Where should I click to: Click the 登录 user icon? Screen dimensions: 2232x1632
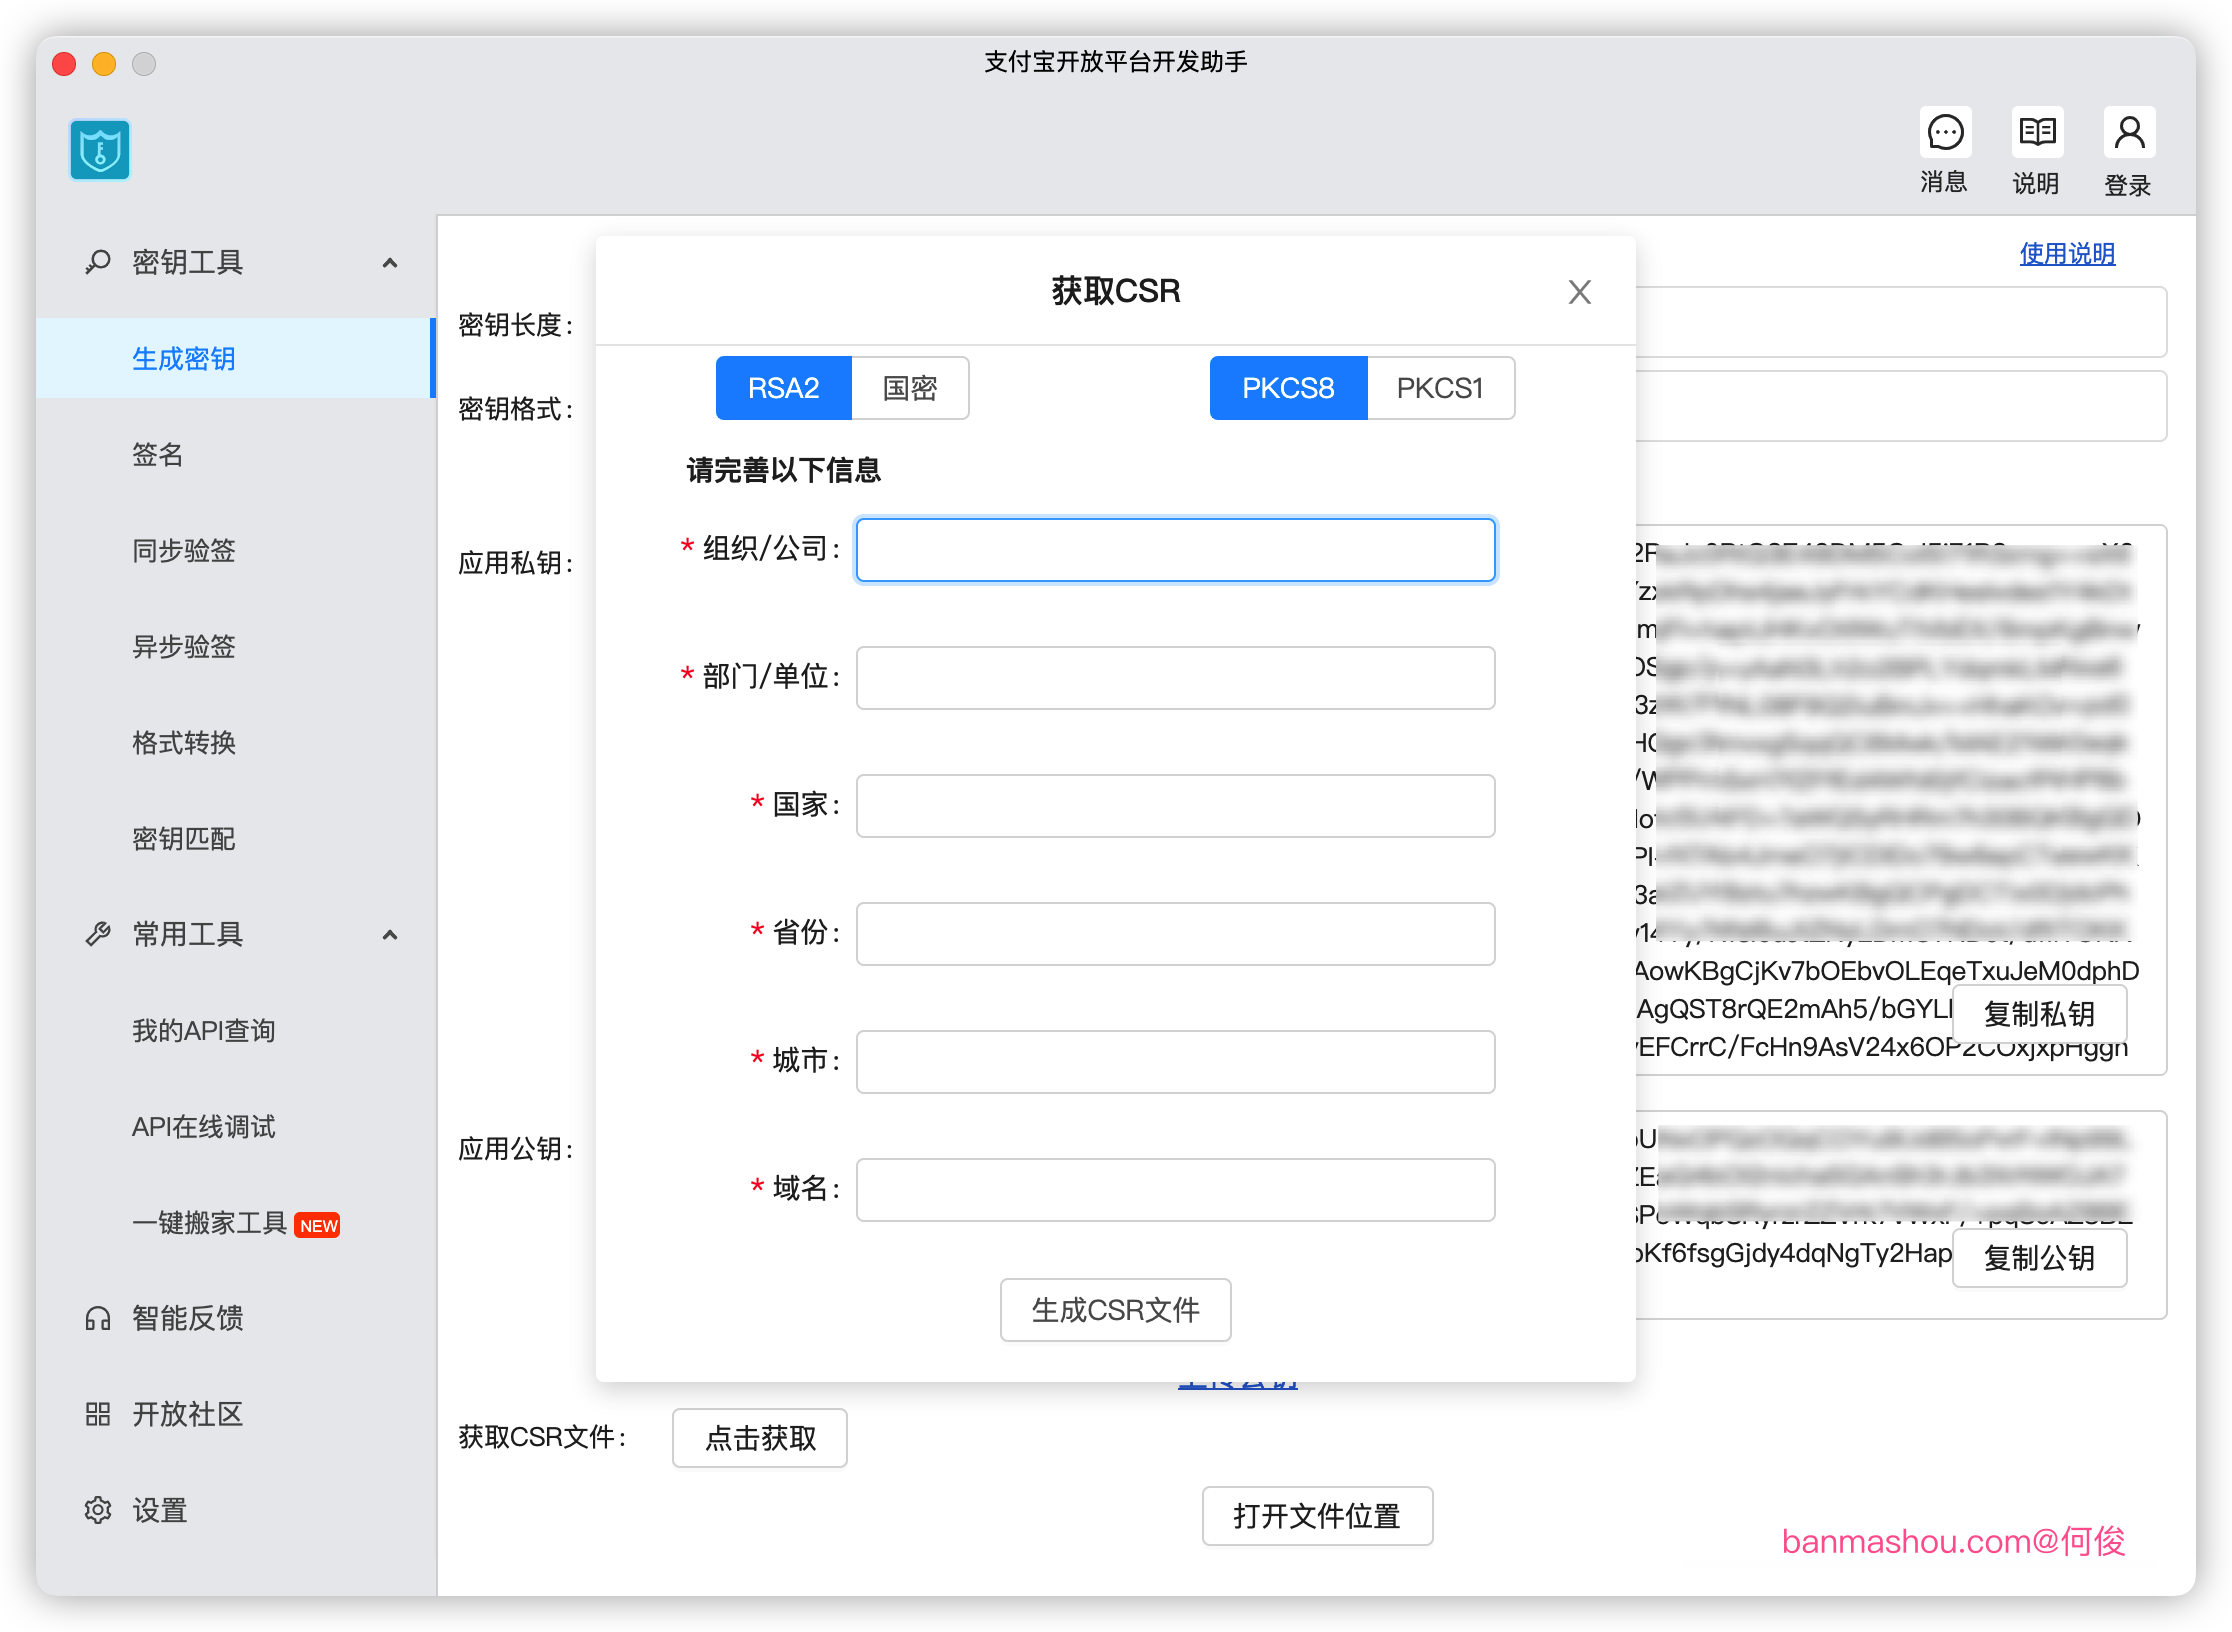2129,132
